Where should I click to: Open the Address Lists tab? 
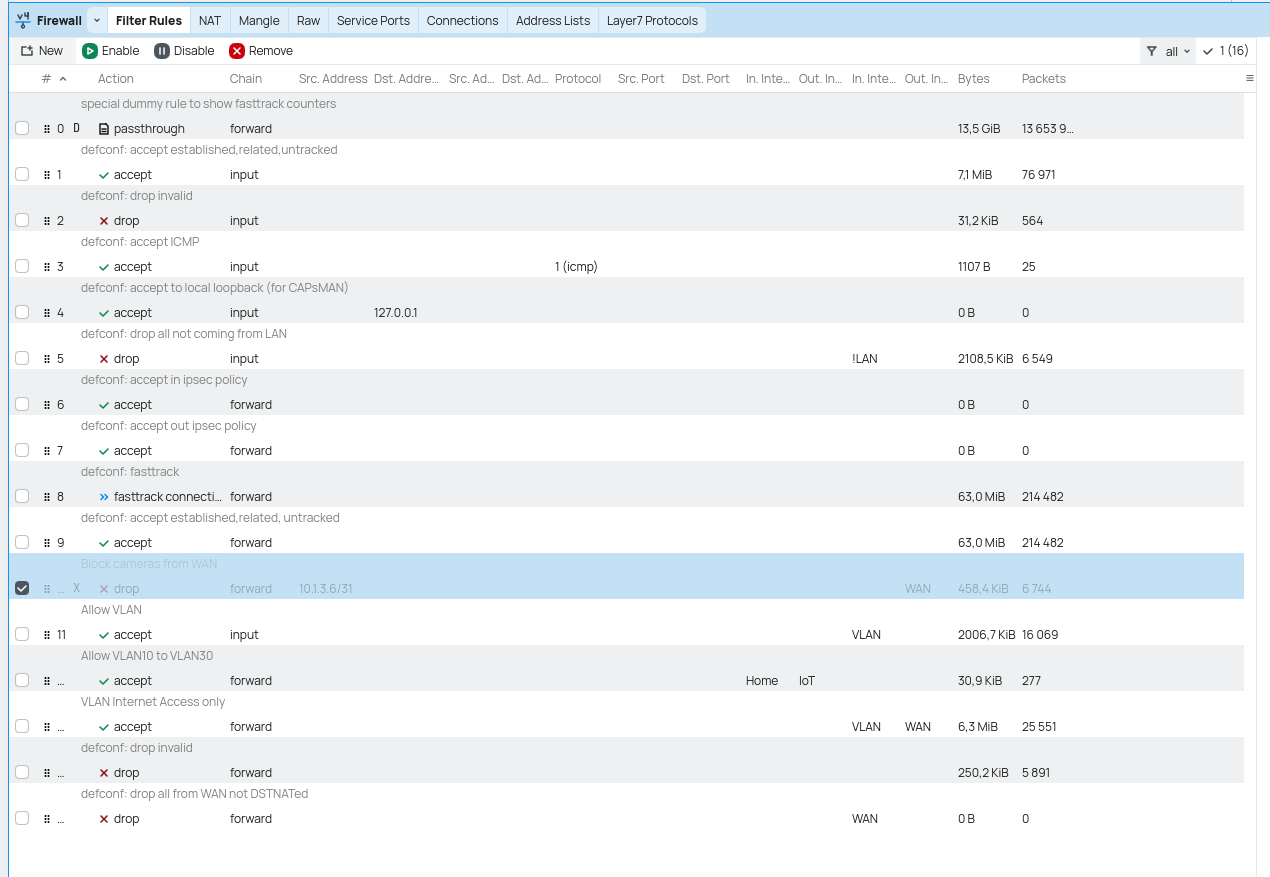[x=552, y=19]
